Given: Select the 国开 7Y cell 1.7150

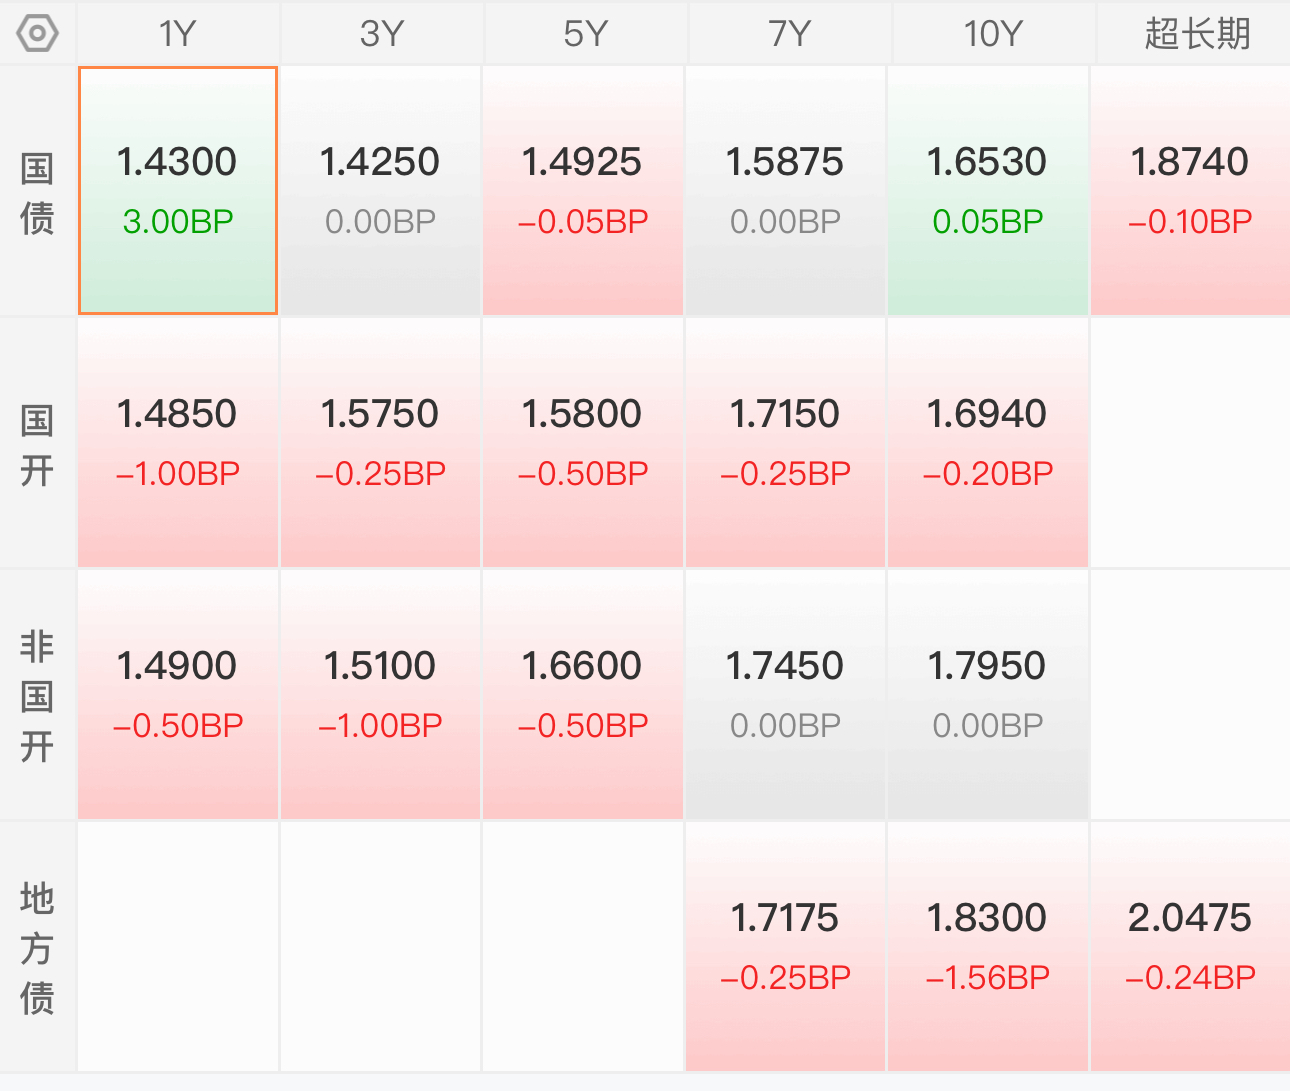Looking at the screenshot, I should (x=785, y=443).
